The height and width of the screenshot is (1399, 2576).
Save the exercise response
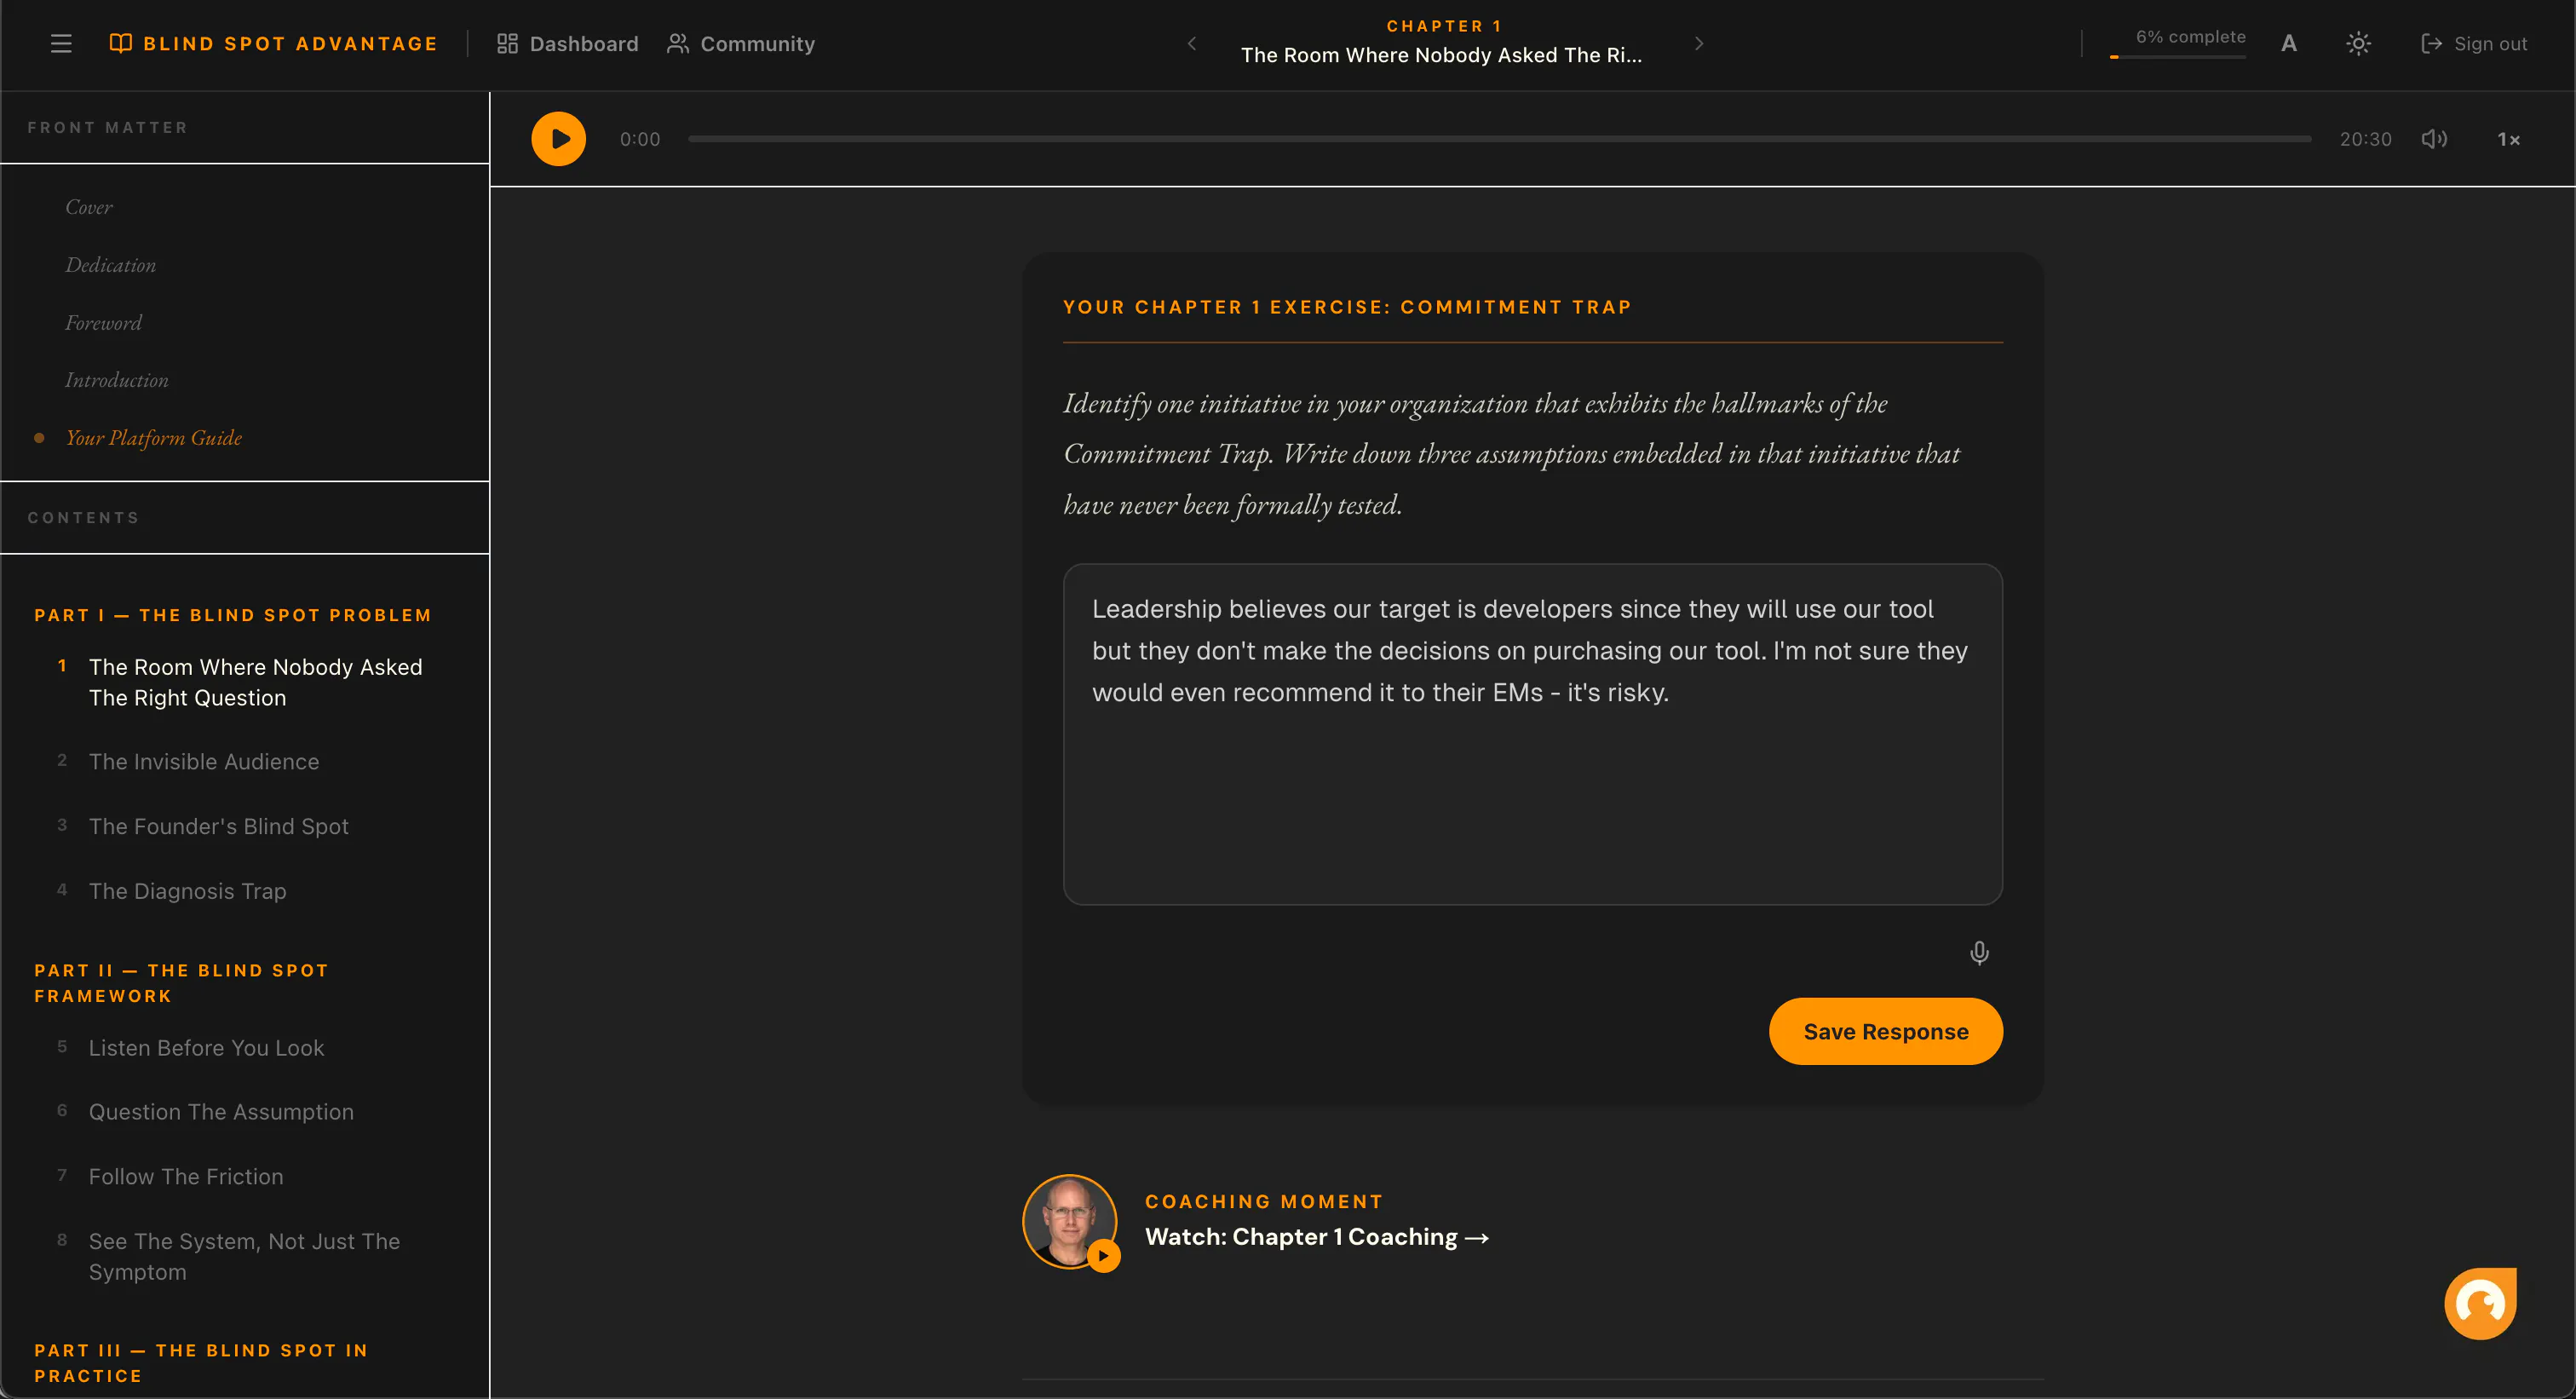1885,1031
